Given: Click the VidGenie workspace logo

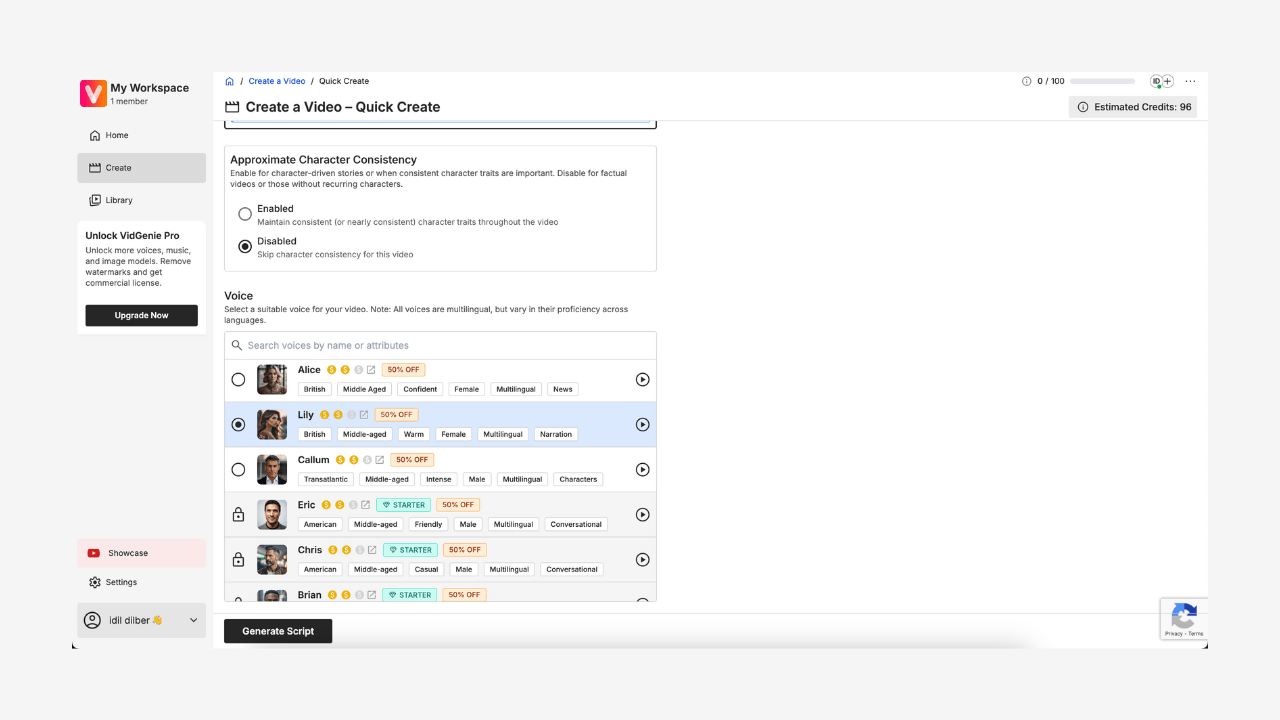Looking at the screenshot, I should (x=93, y=93).
